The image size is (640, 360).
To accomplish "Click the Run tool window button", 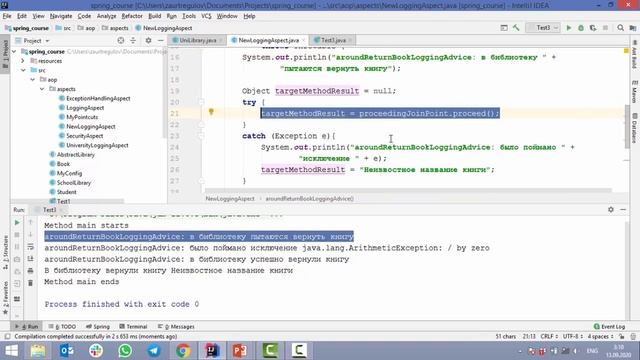I will point(27,327).
